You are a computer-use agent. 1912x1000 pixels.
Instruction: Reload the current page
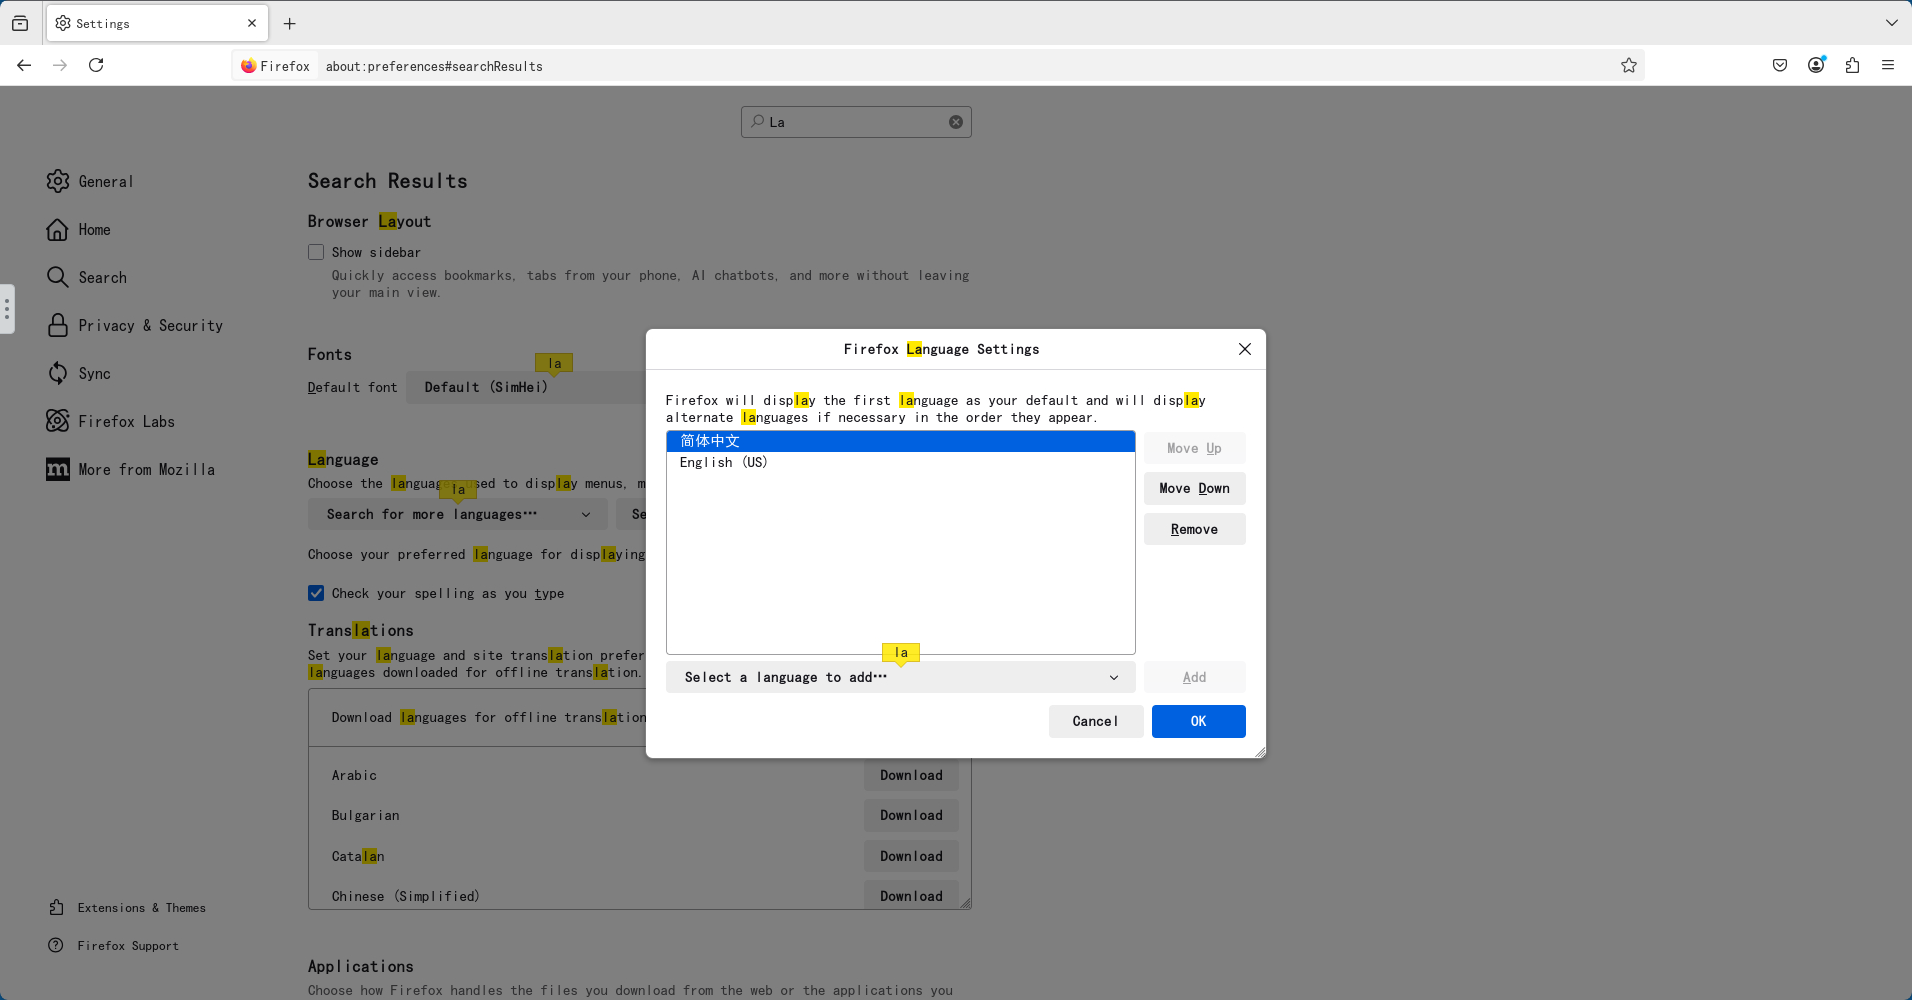click(x=96, y=65)
